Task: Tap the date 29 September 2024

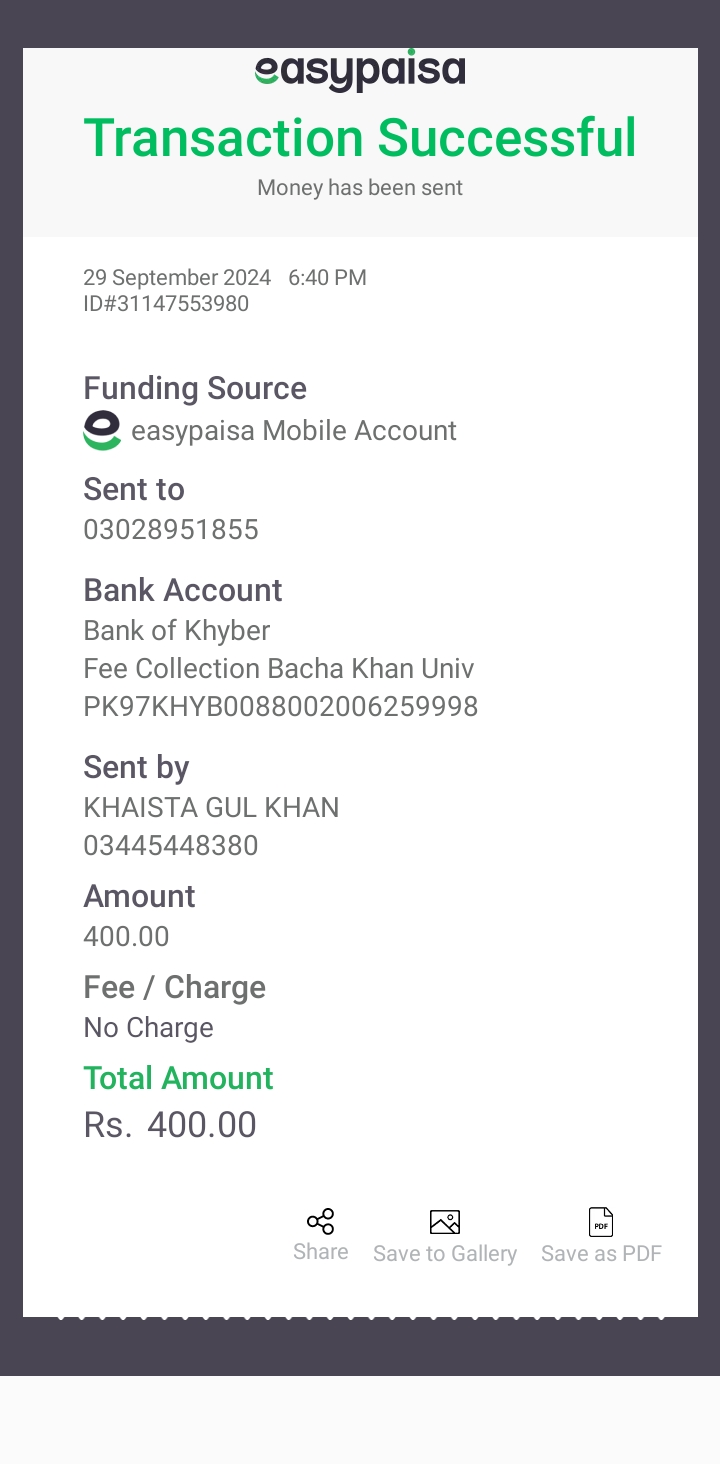Action: [177, 278]
